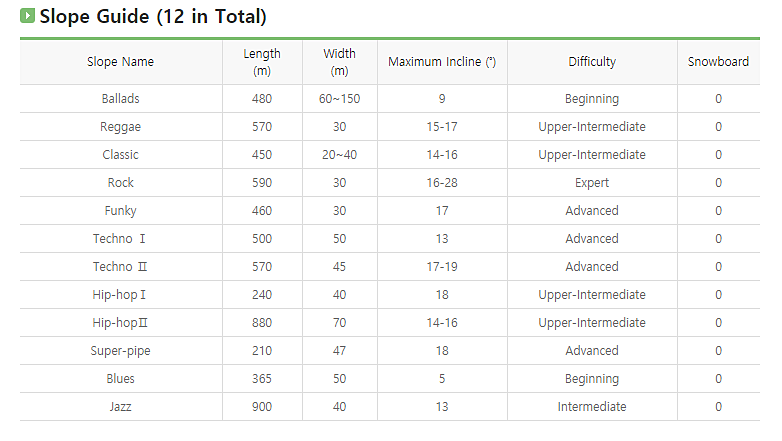782x441 pixels.
Task: Select the Jazz slope Intermediate difficulty cell
Action: (592, 407)
